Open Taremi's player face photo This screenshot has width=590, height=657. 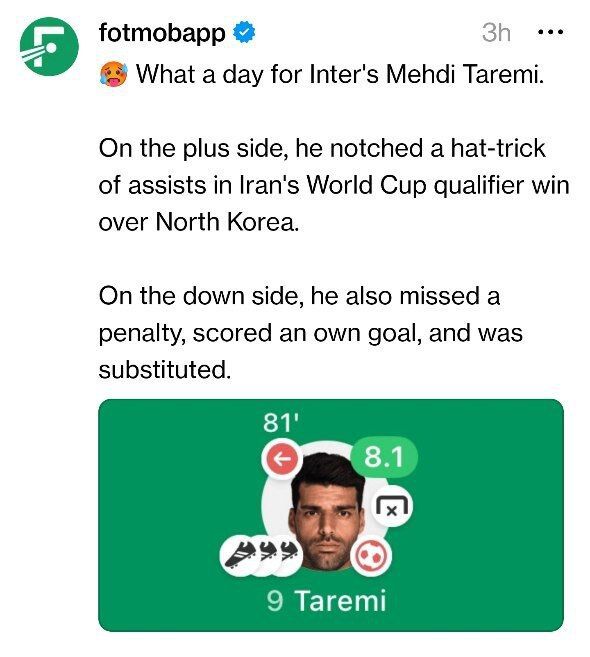326,511
